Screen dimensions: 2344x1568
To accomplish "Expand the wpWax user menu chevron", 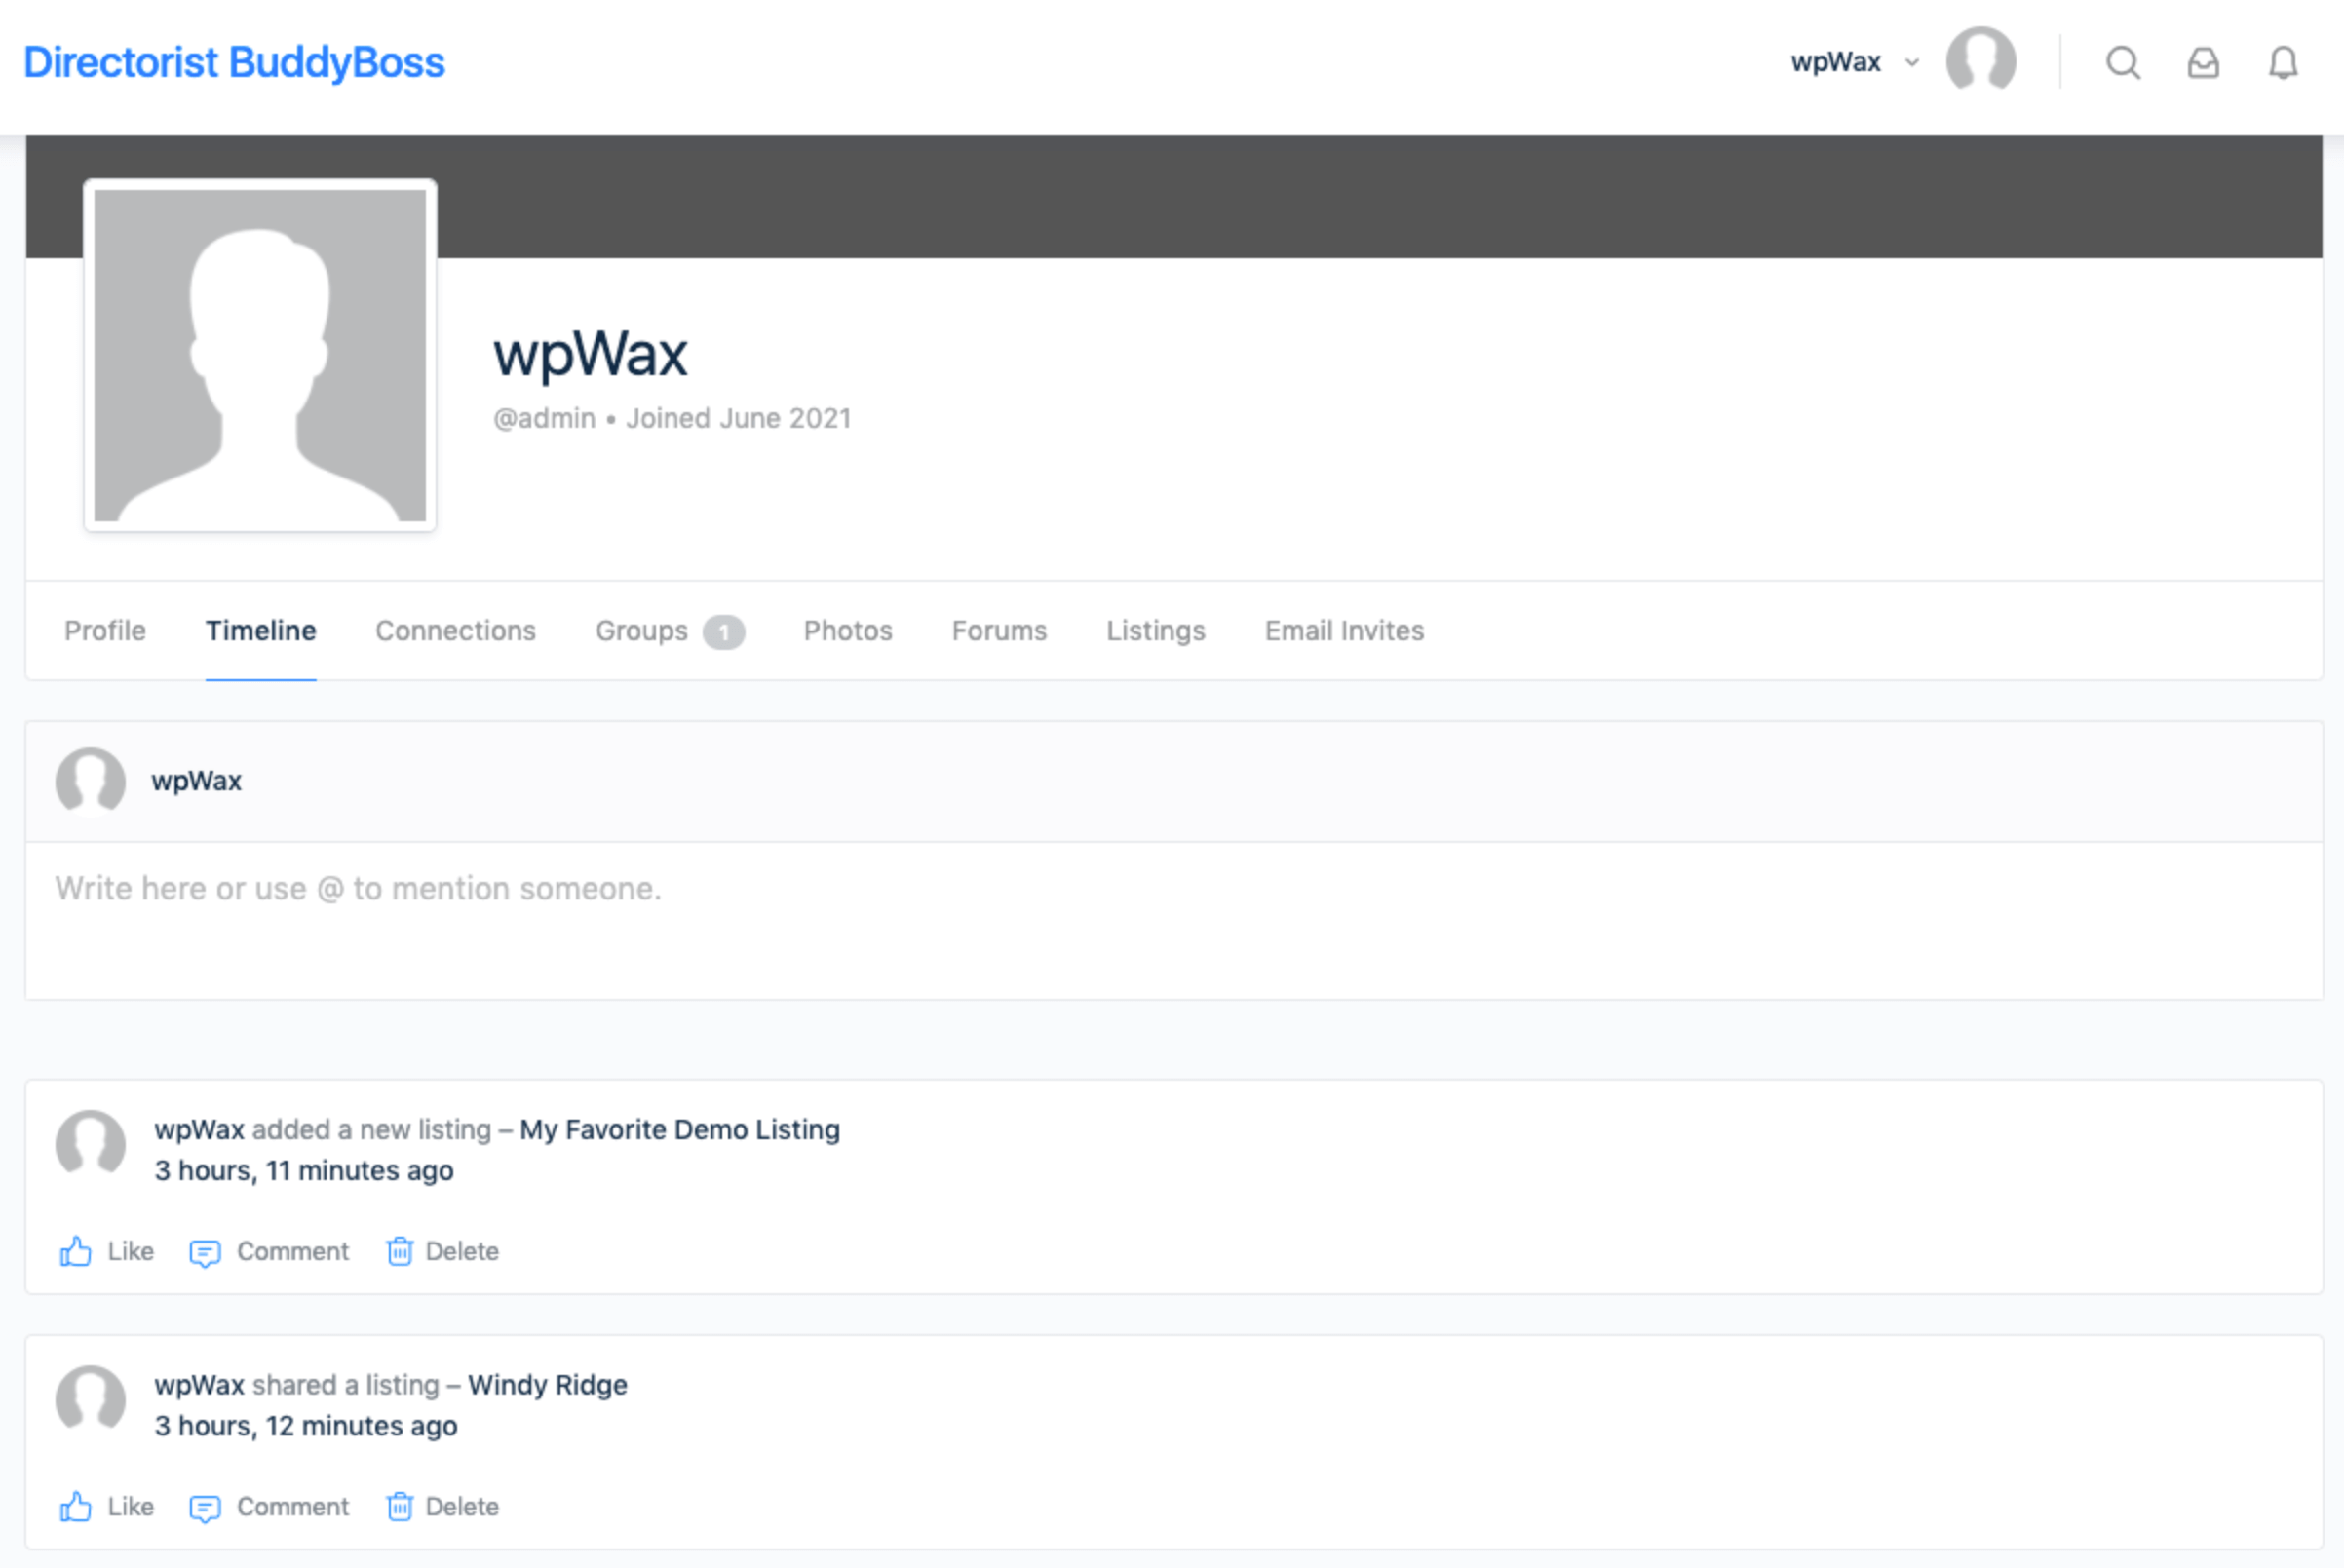I will click(x=1912, y=62).
